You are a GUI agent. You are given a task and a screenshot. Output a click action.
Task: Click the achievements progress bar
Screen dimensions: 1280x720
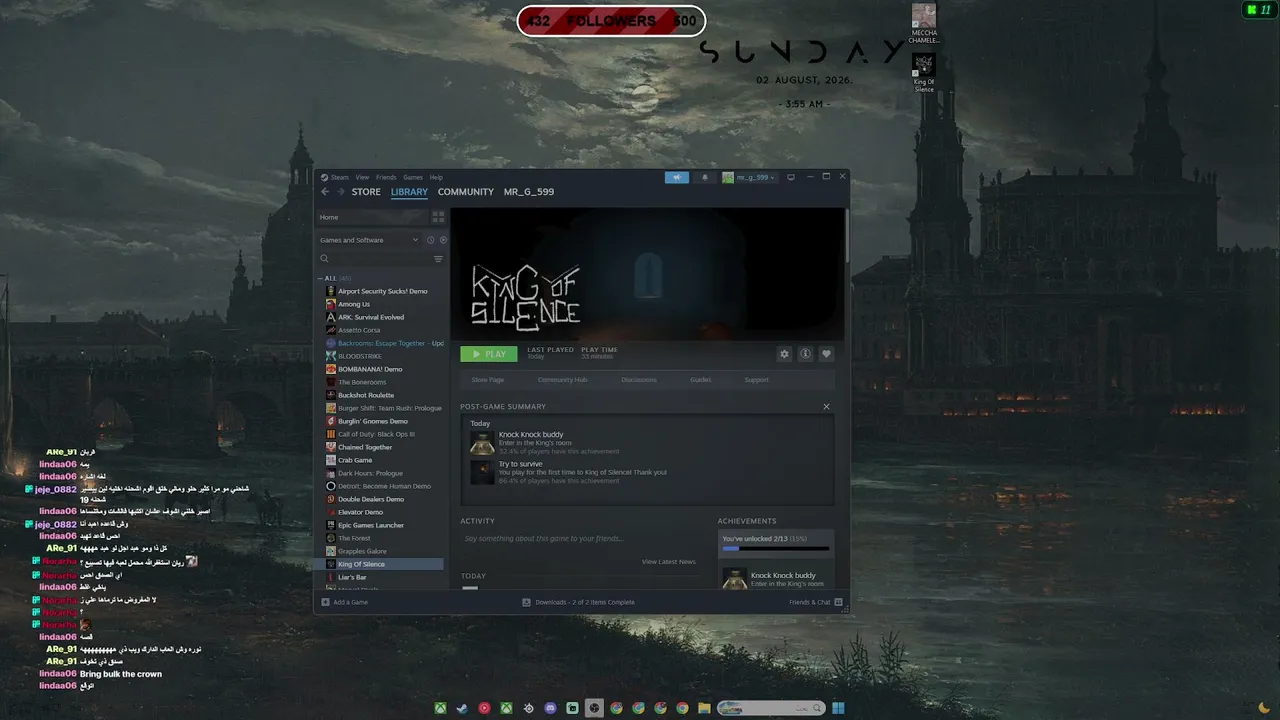click(776, 549)
